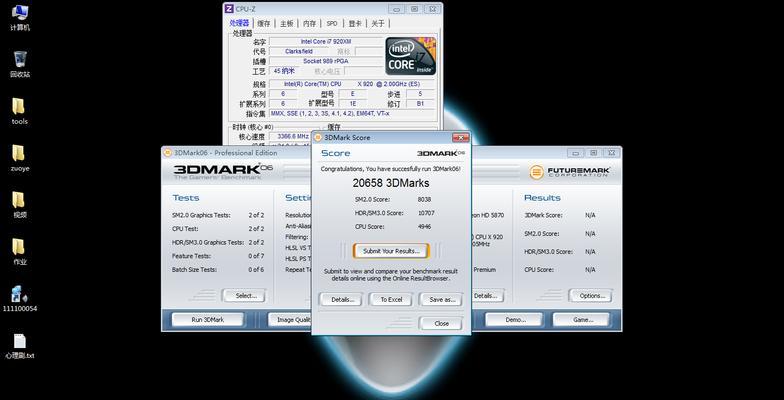The image size is (784, 400).
Task: Switch to the 处理器 tab in CPU-Z
Action: [240, 23]
